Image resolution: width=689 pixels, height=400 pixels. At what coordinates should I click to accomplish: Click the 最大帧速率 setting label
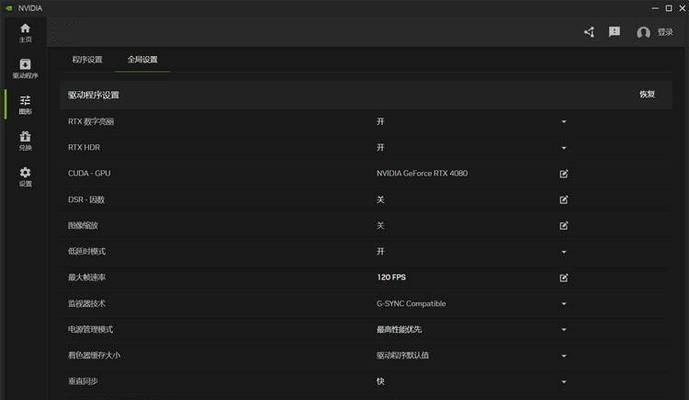[x=87, y=277]
